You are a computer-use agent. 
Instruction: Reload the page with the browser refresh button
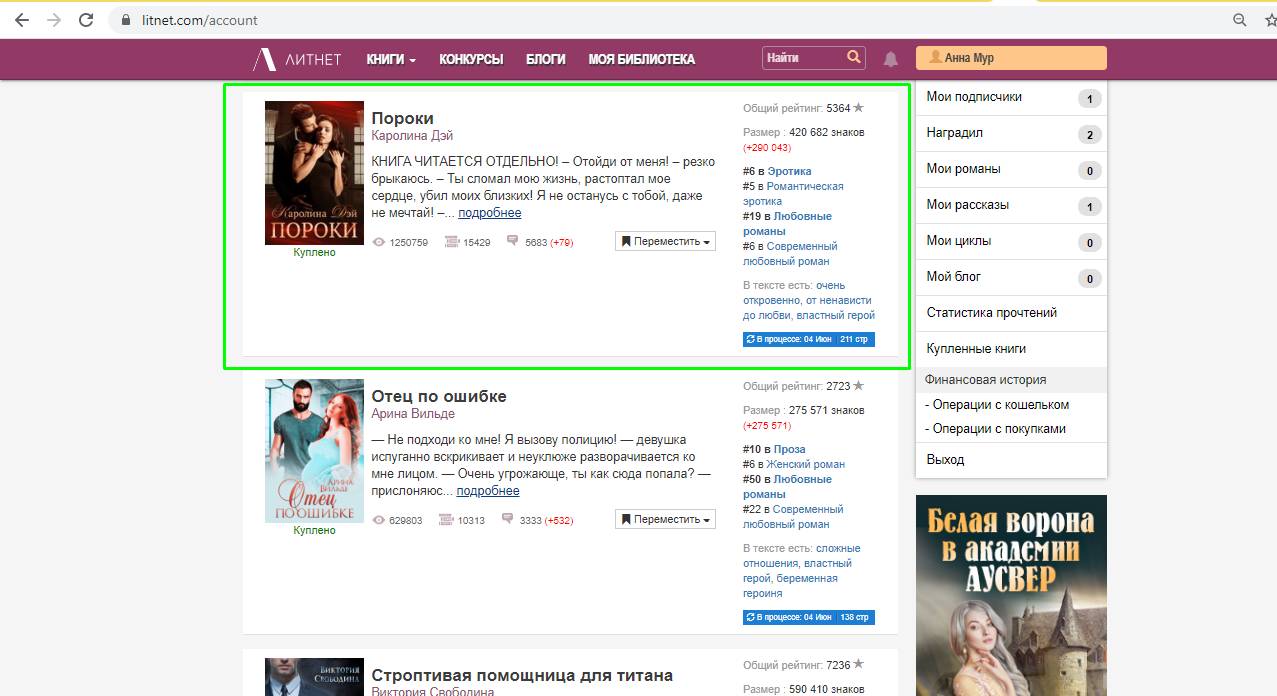86,20
